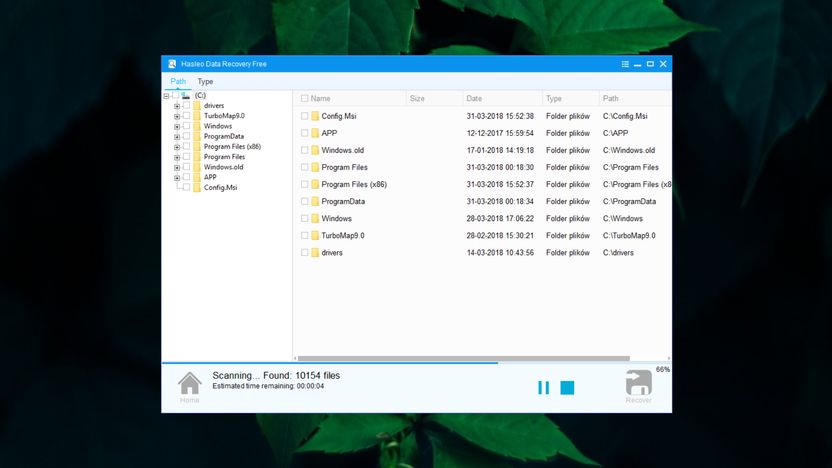Screen dimensions: 832x468
Task: Click the APP folder icon in the file list
Action: (x=315, y=133)
